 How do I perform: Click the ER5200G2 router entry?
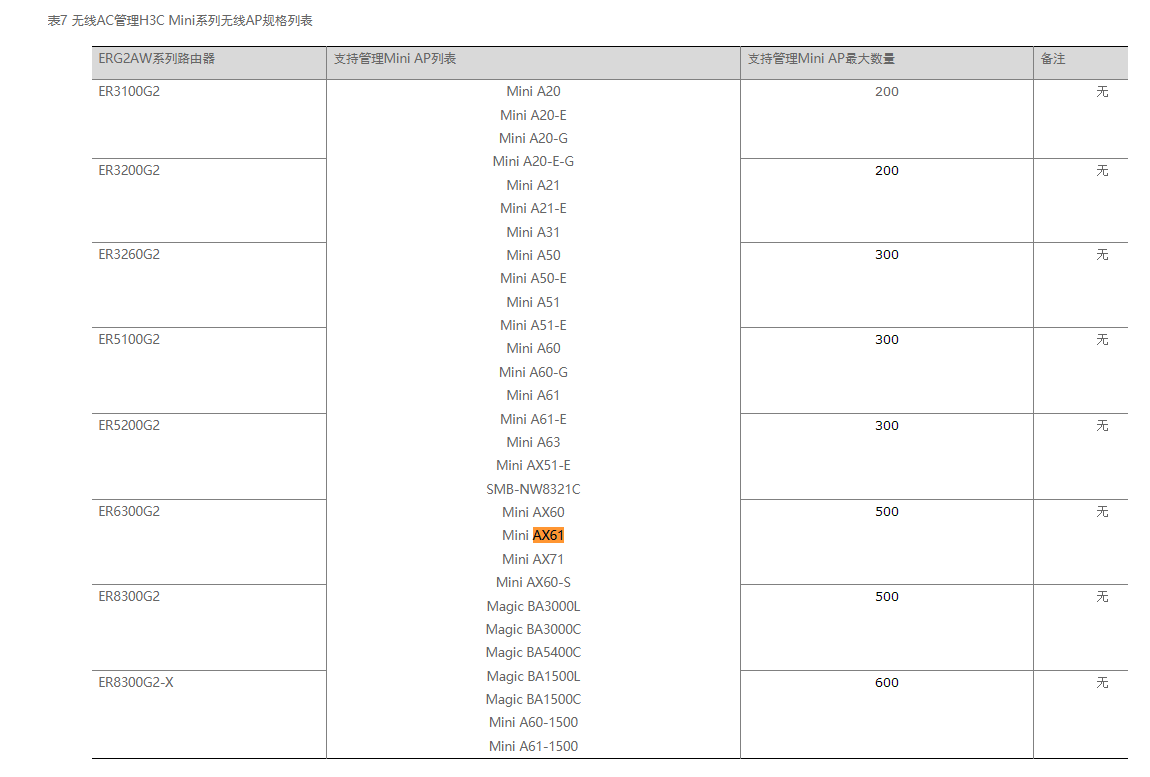coord(129,425)
